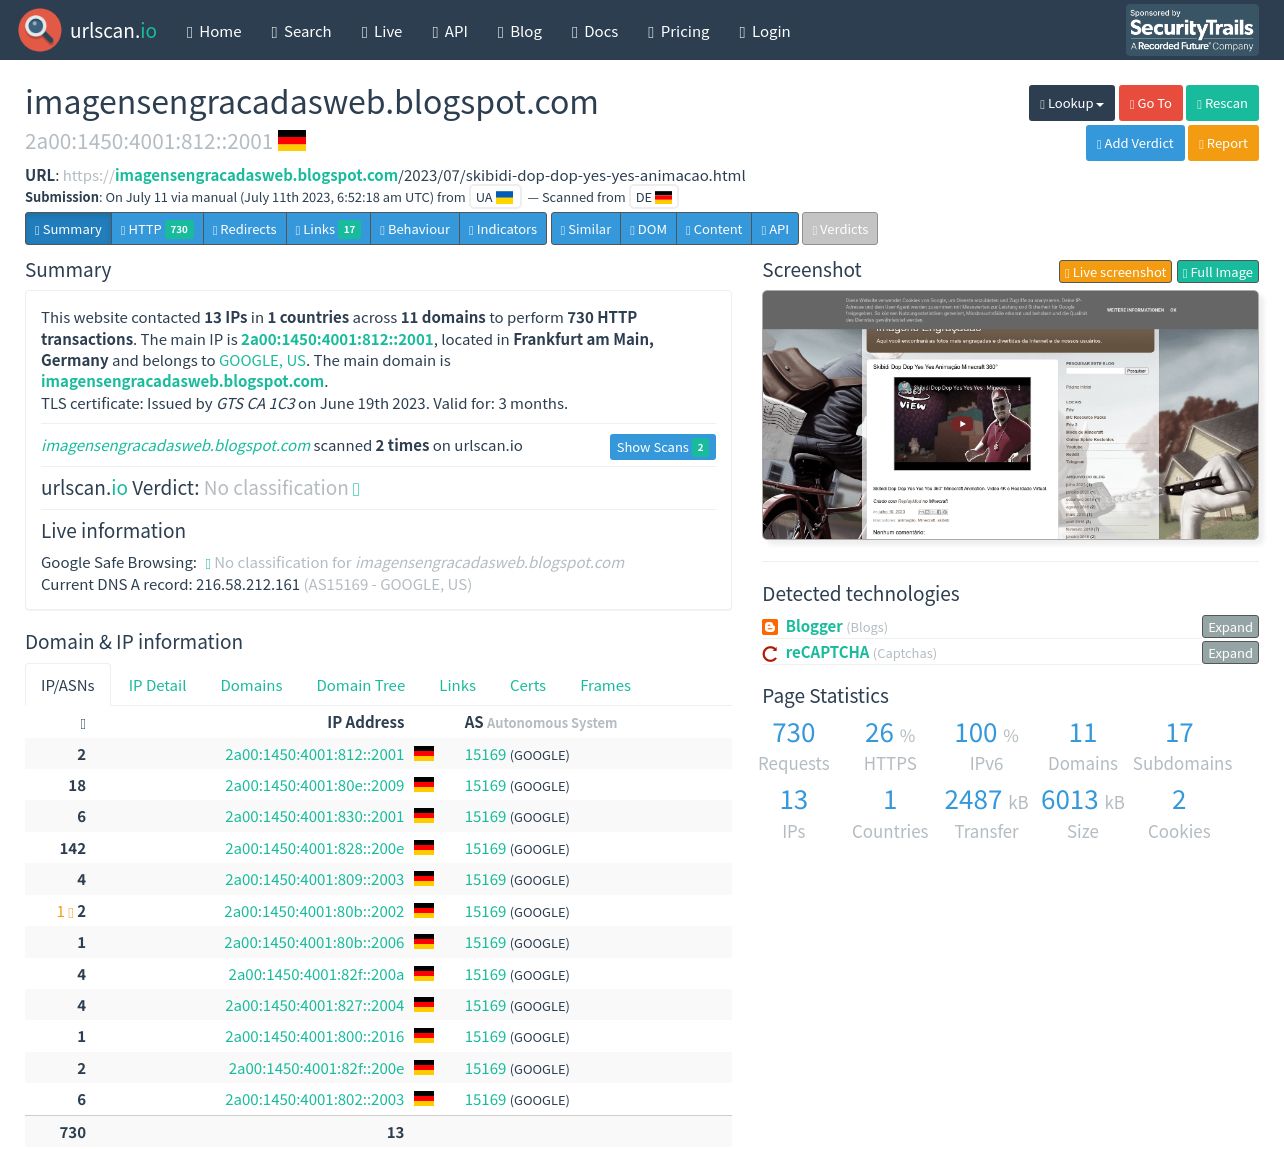Open the Pricing menu item
The height and width of the screenshot is (1149, 1284).
coord(679,31)
